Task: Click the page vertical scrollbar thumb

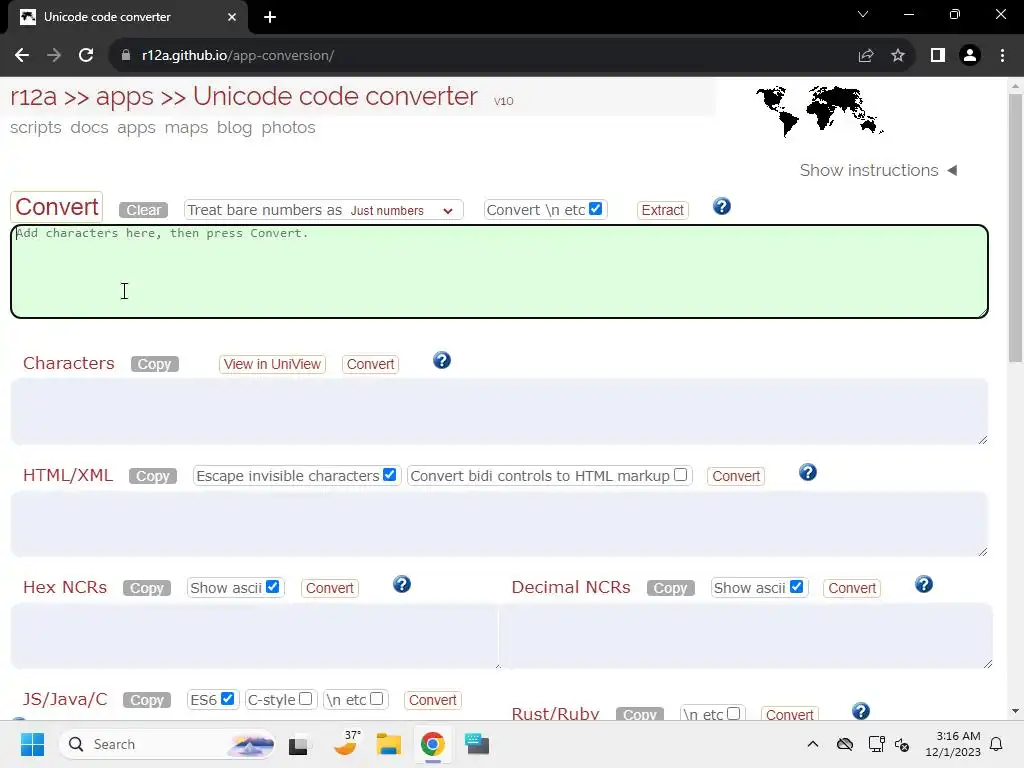Action: coord(1015,228)
